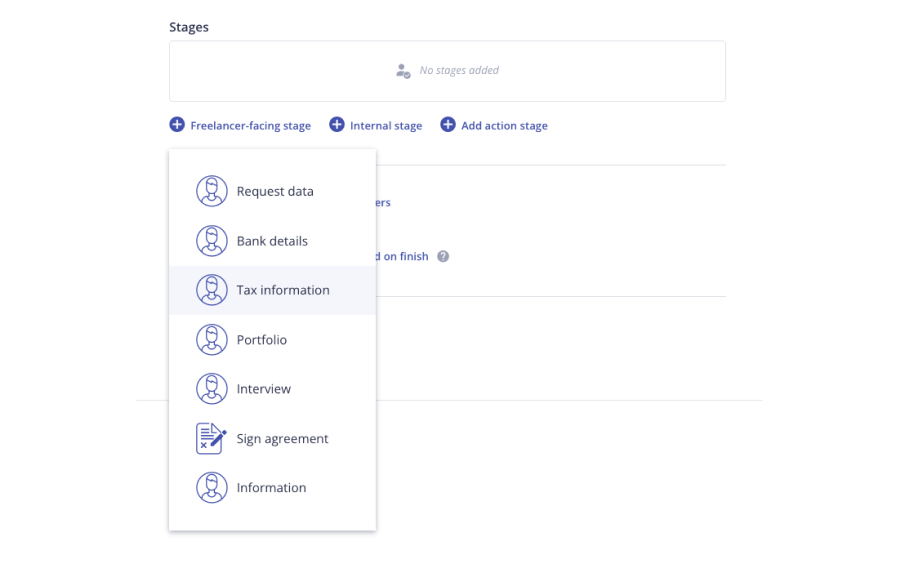The height and width of the screenshot is (561, 900).
Task: Select Interview stage option
Action: tap(273, 389)
